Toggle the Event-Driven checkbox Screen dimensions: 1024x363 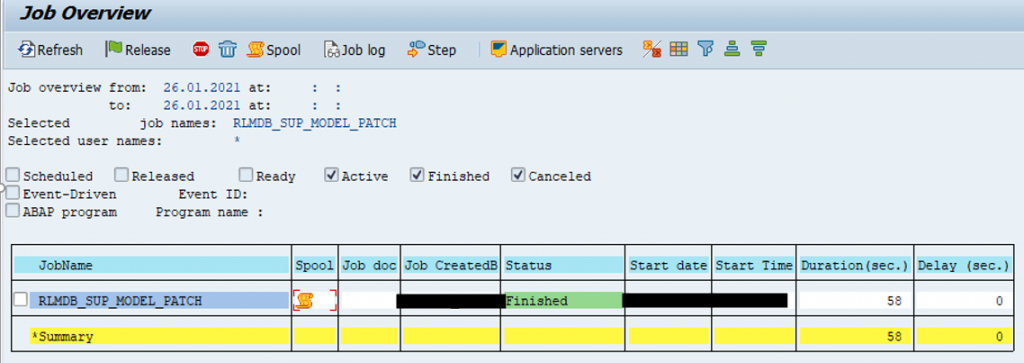[x=12, y=193]
